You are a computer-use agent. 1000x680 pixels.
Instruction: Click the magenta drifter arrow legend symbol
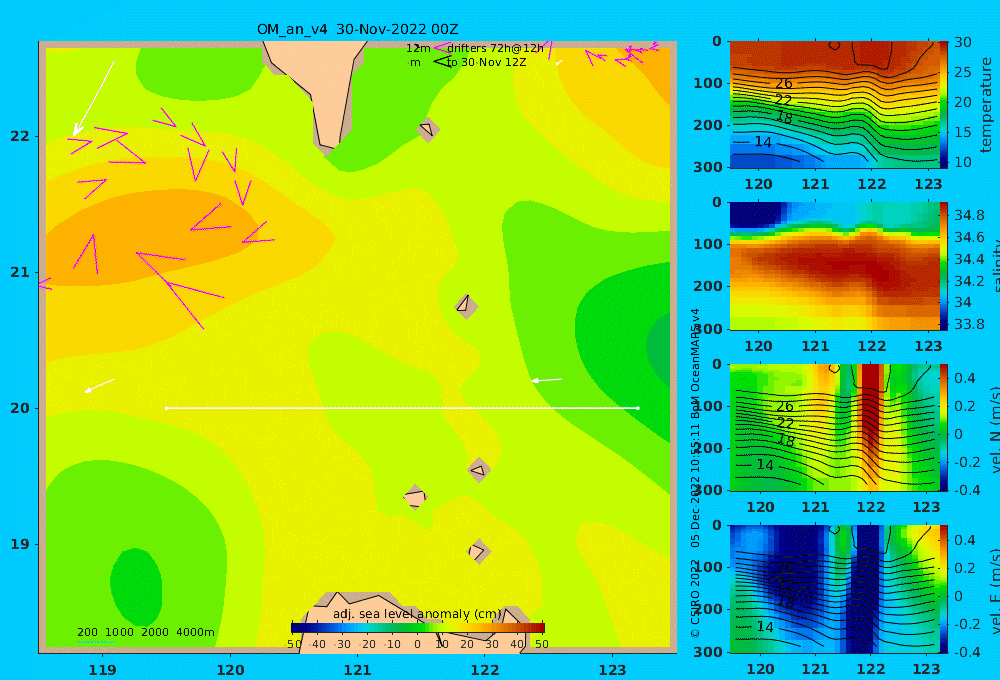tap(441, 48)
